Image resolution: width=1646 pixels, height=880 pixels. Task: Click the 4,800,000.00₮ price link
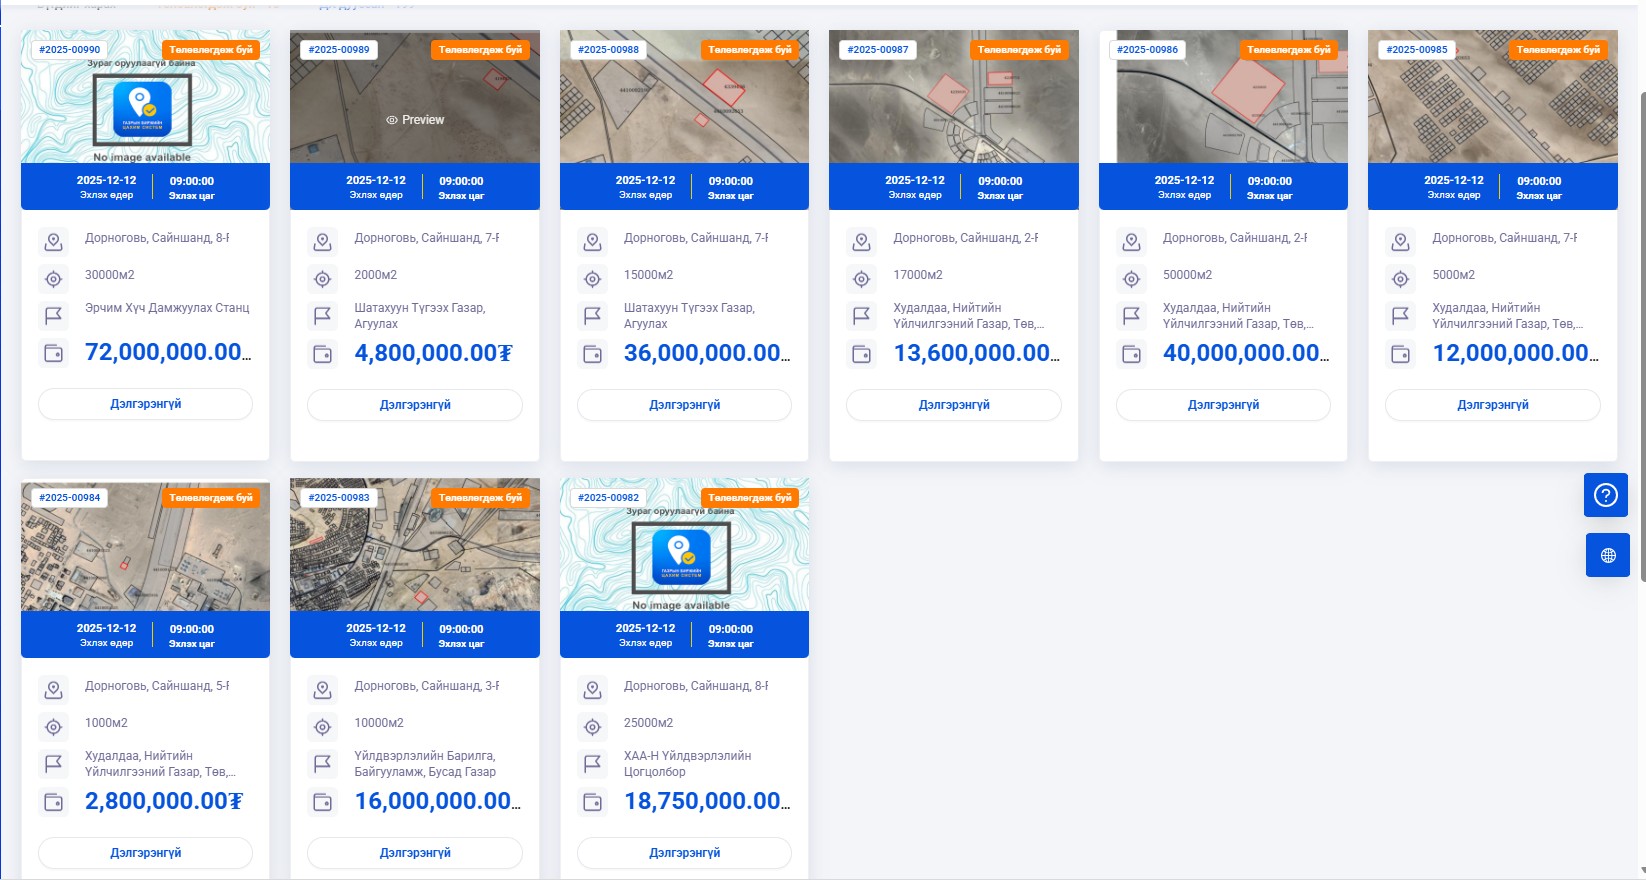click(x=433, y=353)
